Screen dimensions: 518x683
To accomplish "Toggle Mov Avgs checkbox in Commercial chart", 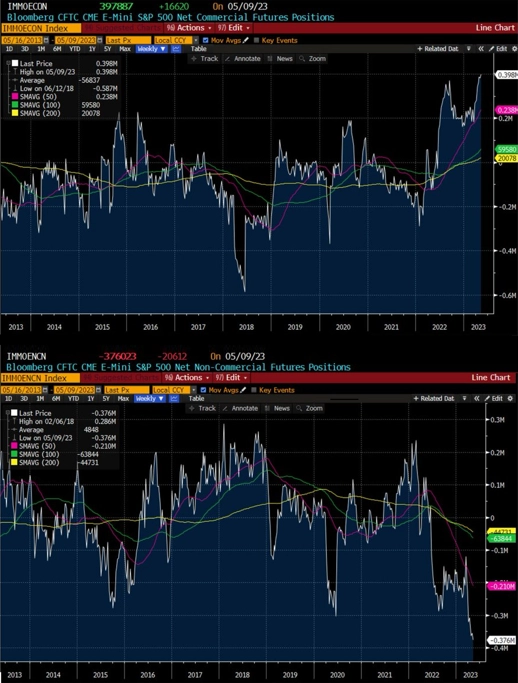I will [x=206, y=41].
